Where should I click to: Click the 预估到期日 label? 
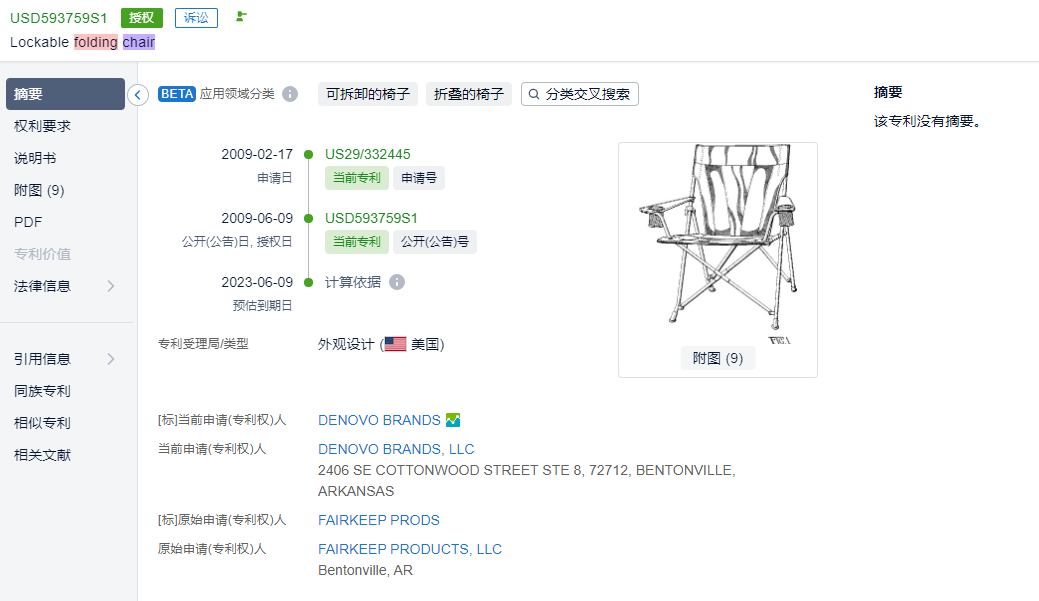point(262,305)
